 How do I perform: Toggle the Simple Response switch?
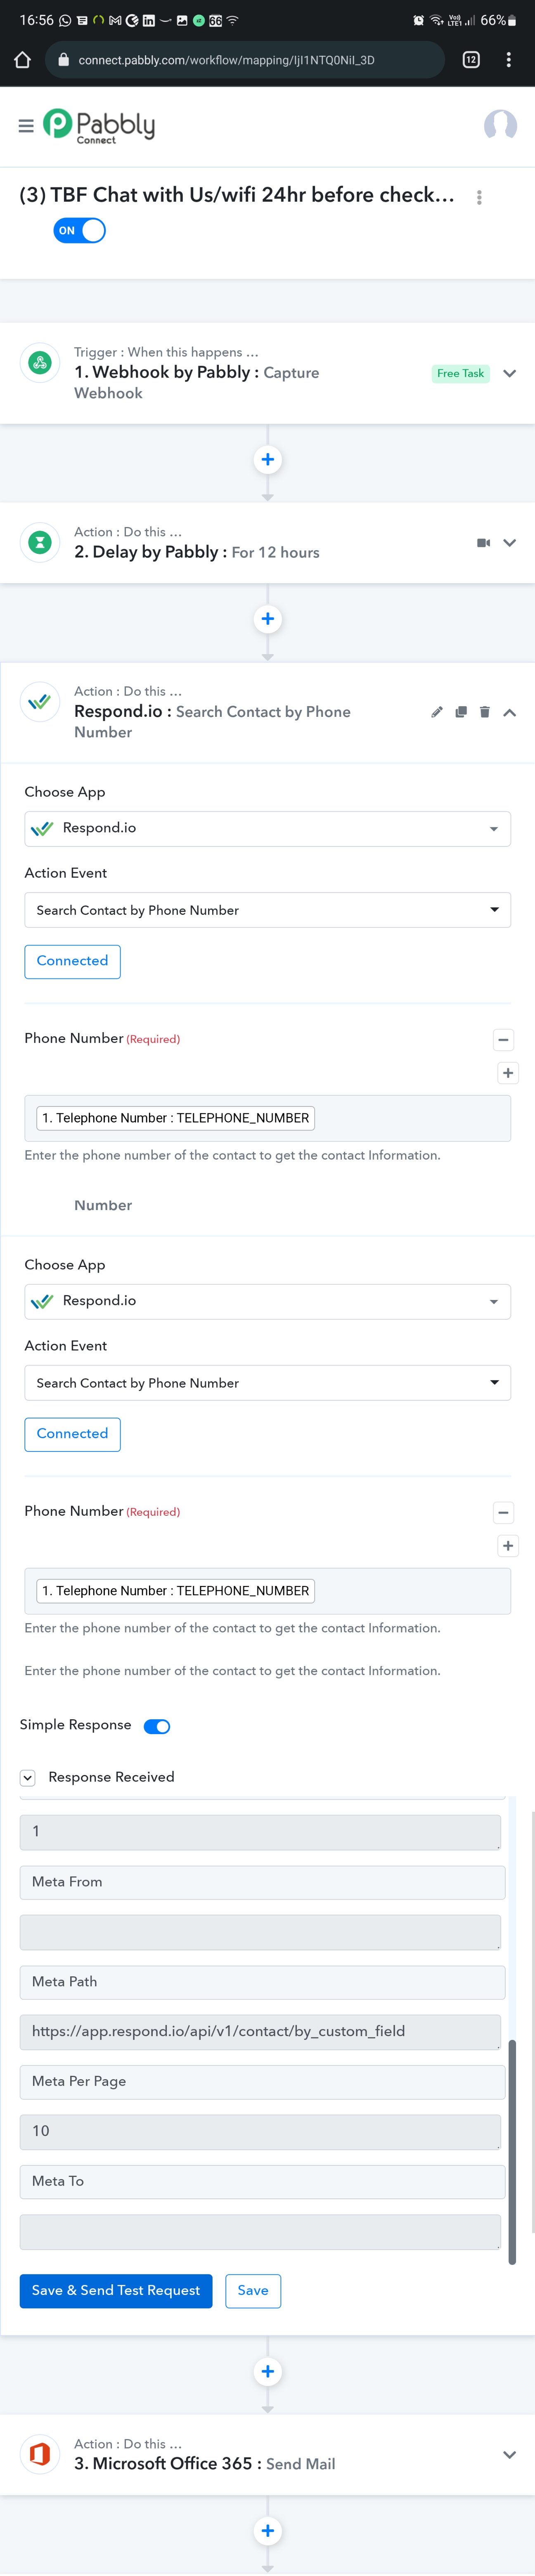pyautogui.click(x=157, y=1726)
